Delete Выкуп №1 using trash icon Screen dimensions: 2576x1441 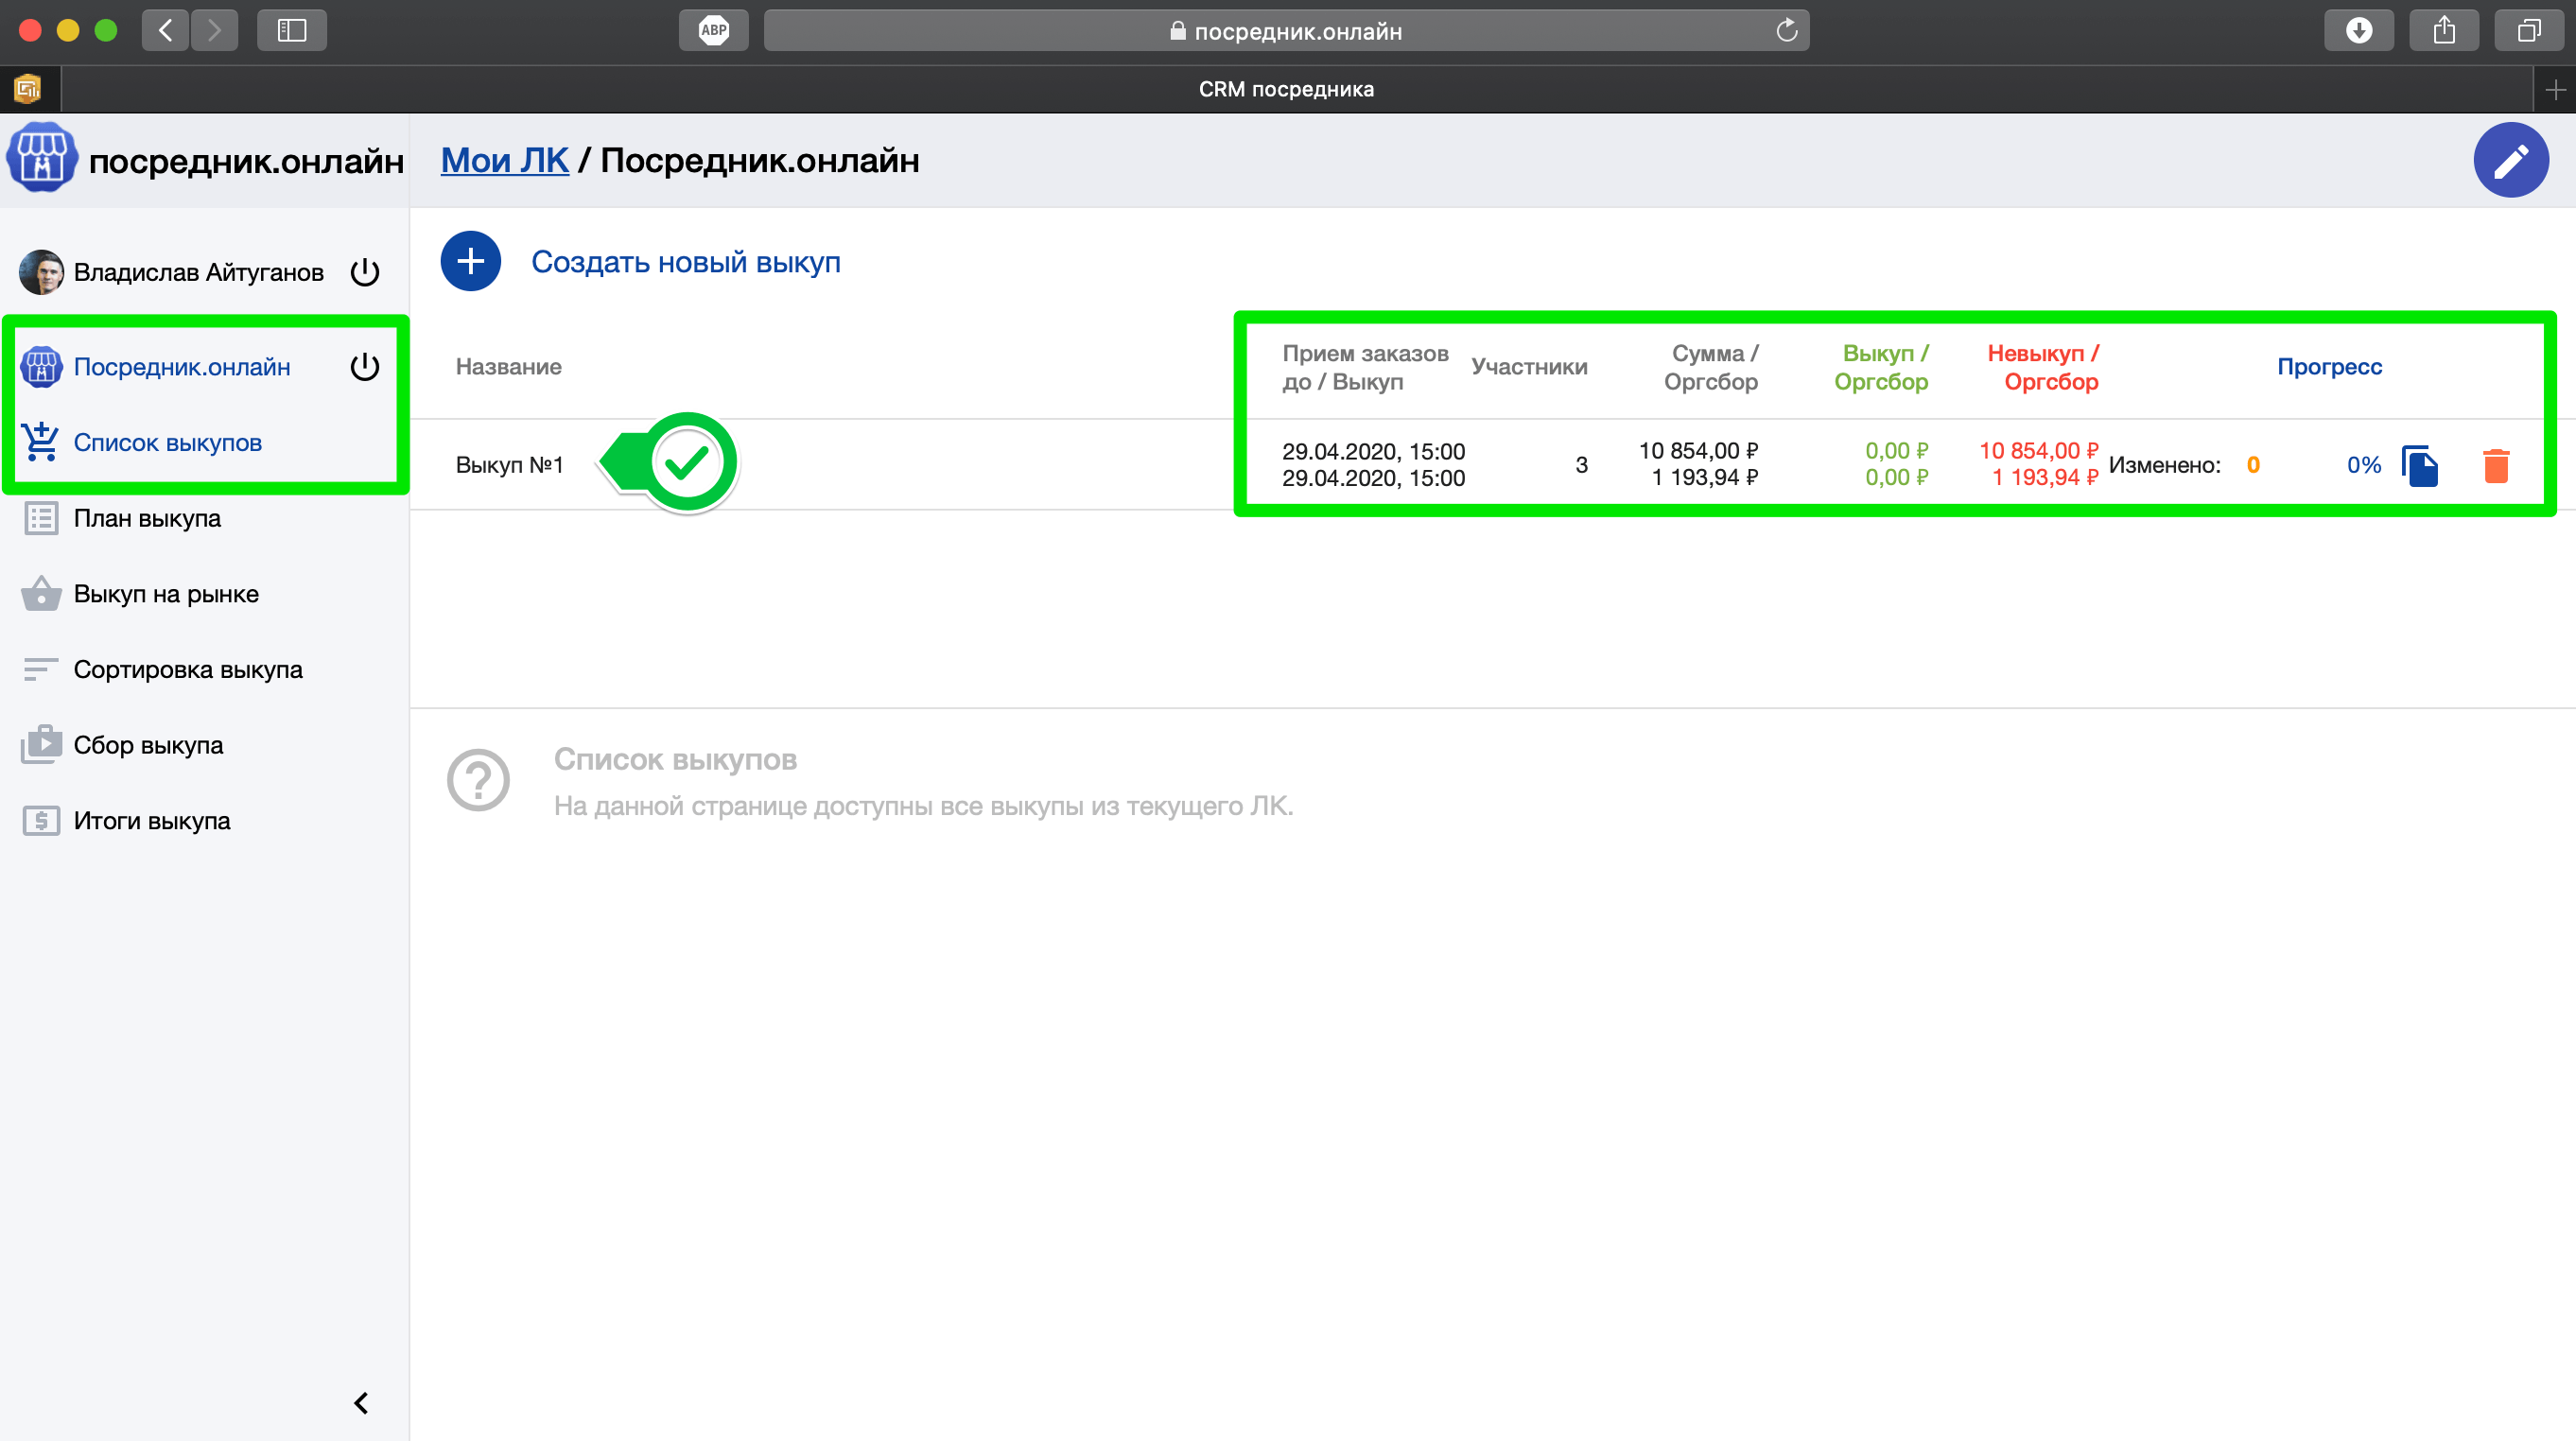pyautogui.click(x=2496, y=466)
